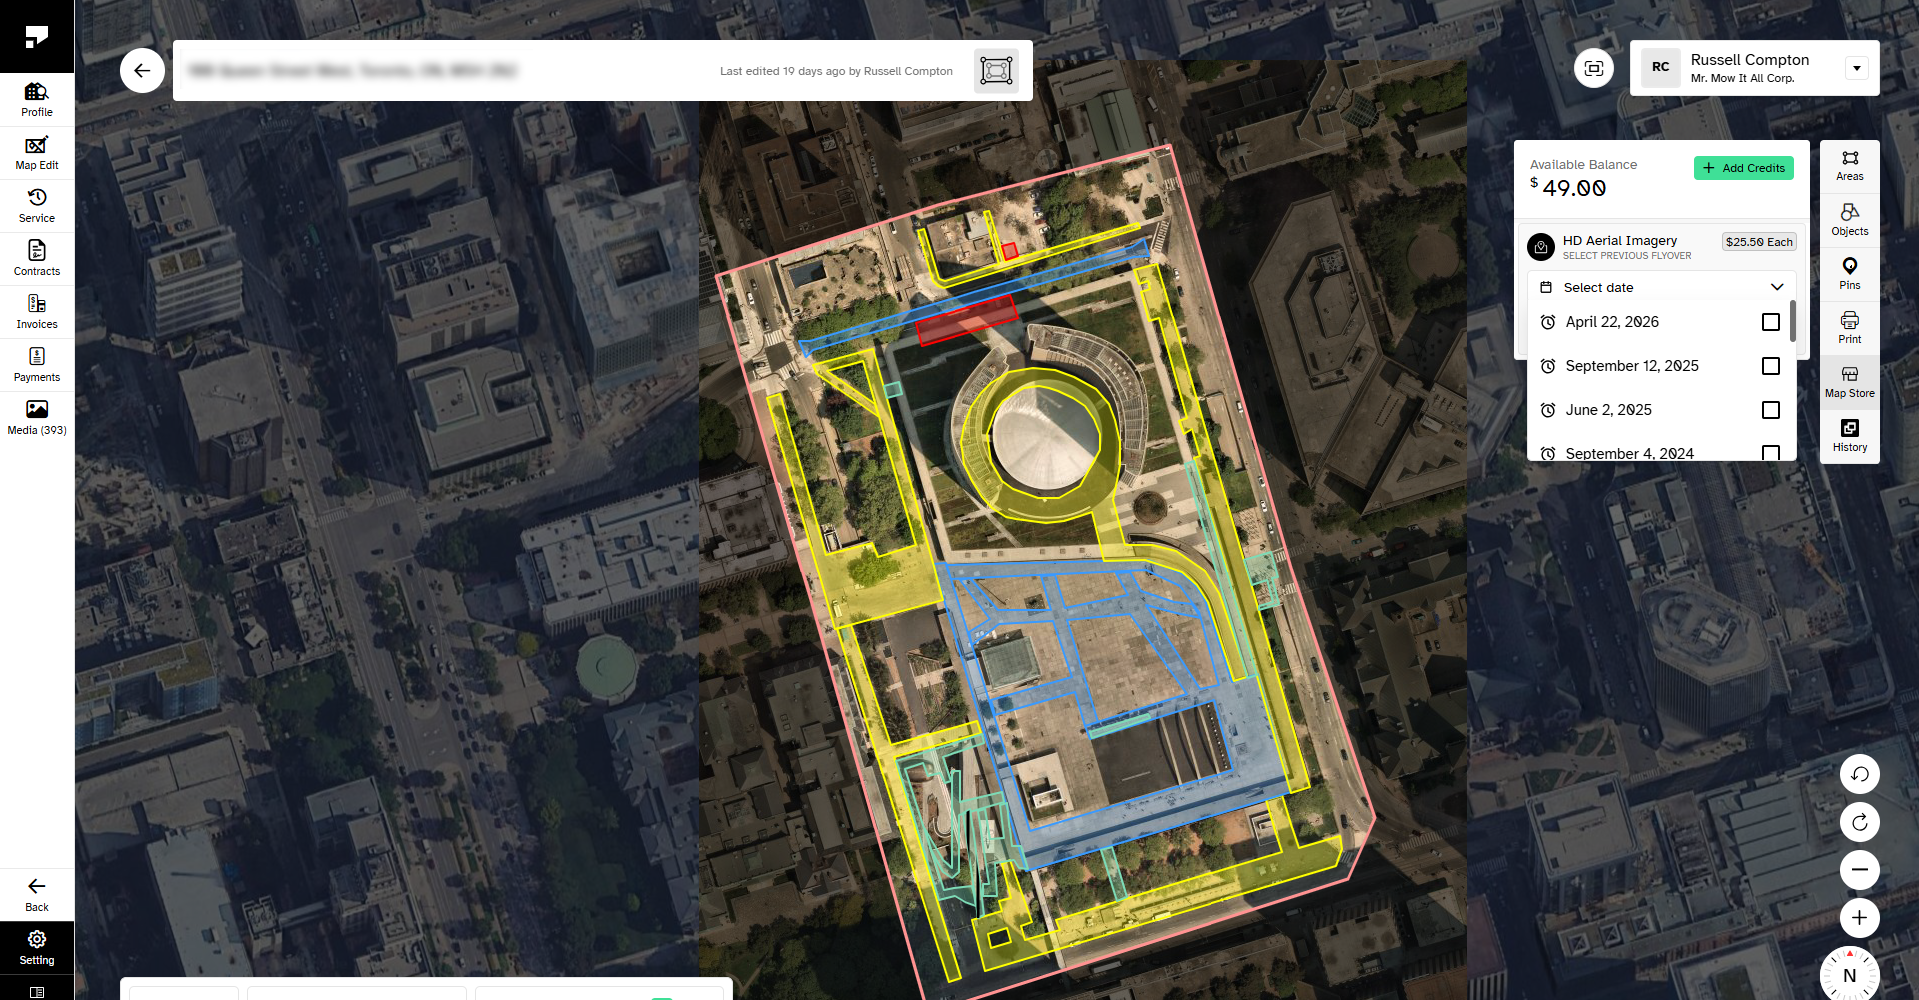Open the Contracts section
The width and height of the screenshot is (1919, 1000).
coord(37,259)
